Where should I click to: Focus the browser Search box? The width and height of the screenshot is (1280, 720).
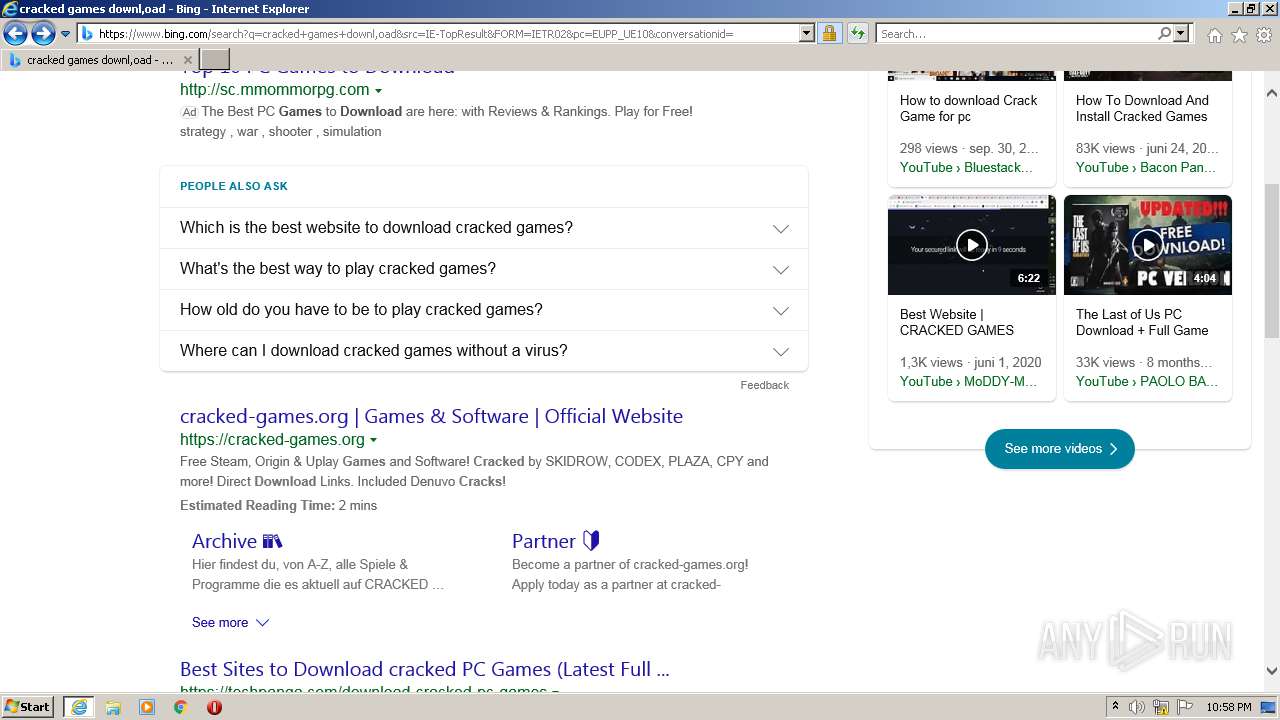point(1016,33)
